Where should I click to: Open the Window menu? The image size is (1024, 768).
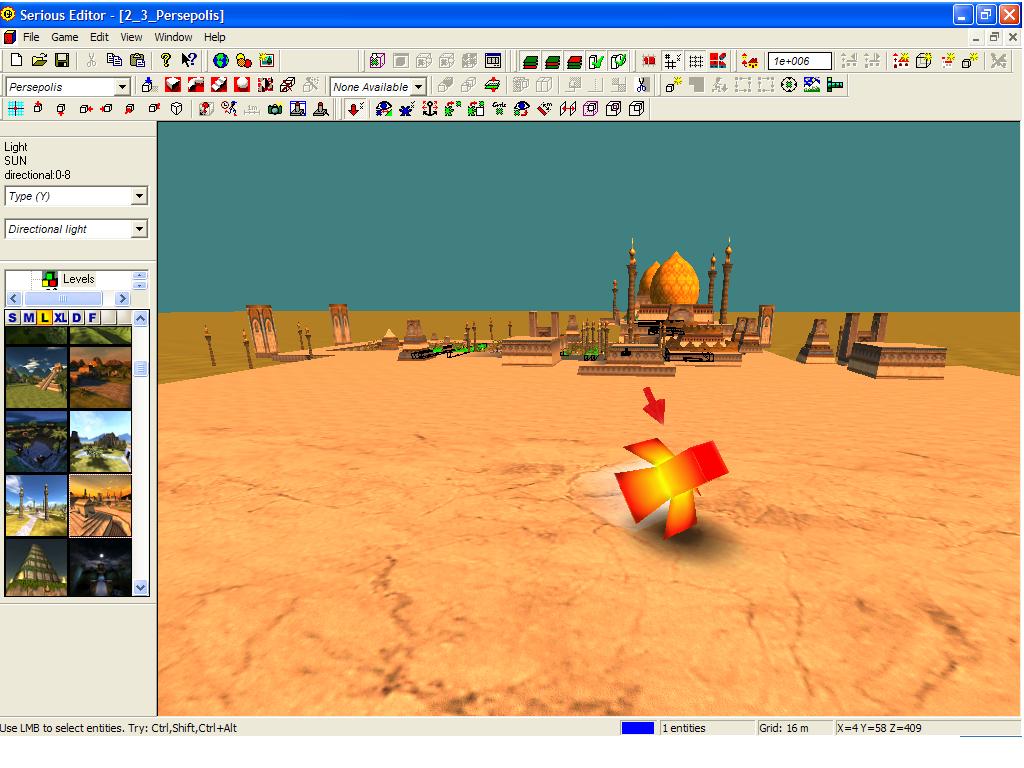point(173,37)
